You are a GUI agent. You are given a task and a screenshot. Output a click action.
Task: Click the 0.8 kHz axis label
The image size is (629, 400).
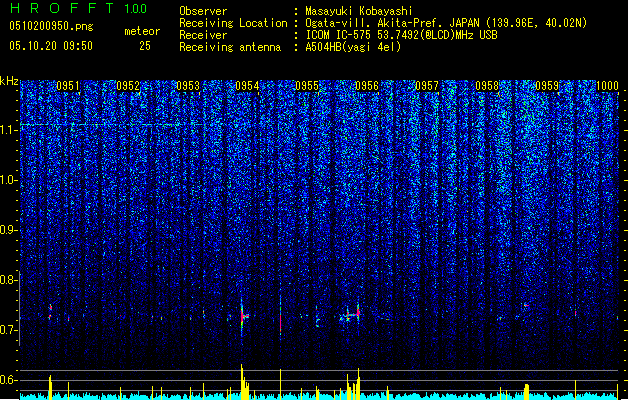click(x=8, y=280)
